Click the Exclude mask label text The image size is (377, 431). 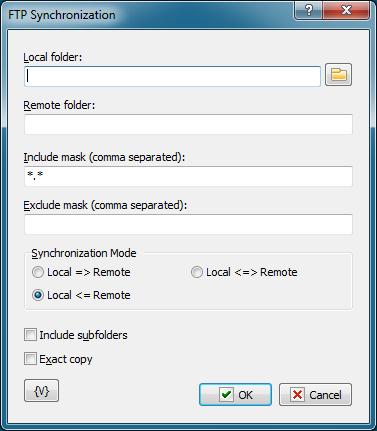coord(105,205)
